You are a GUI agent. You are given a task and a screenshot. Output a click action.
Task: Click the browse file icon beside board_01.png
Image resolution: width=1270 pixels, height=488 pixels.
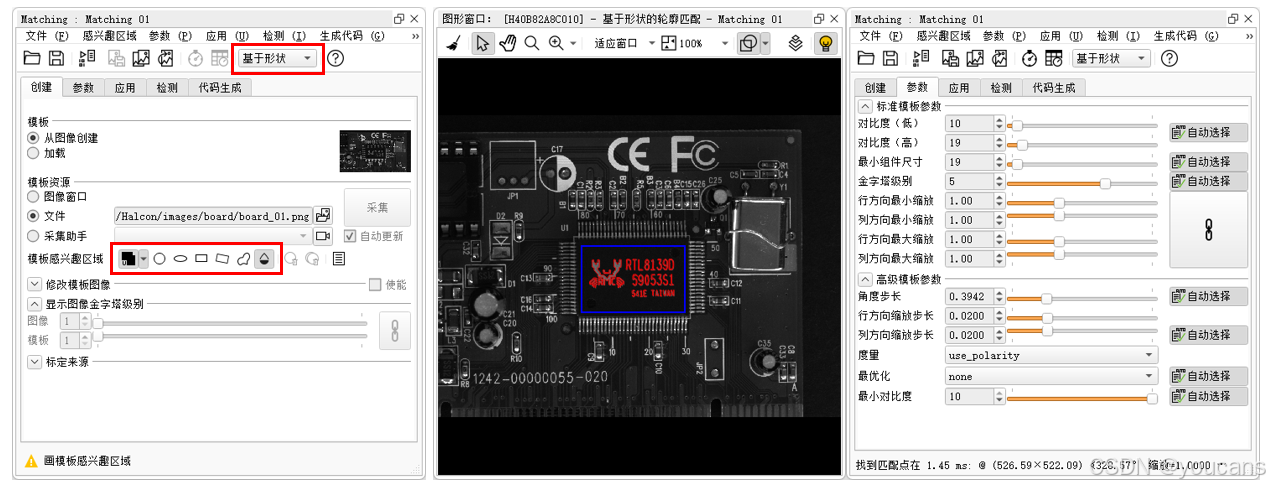(322, 215)
